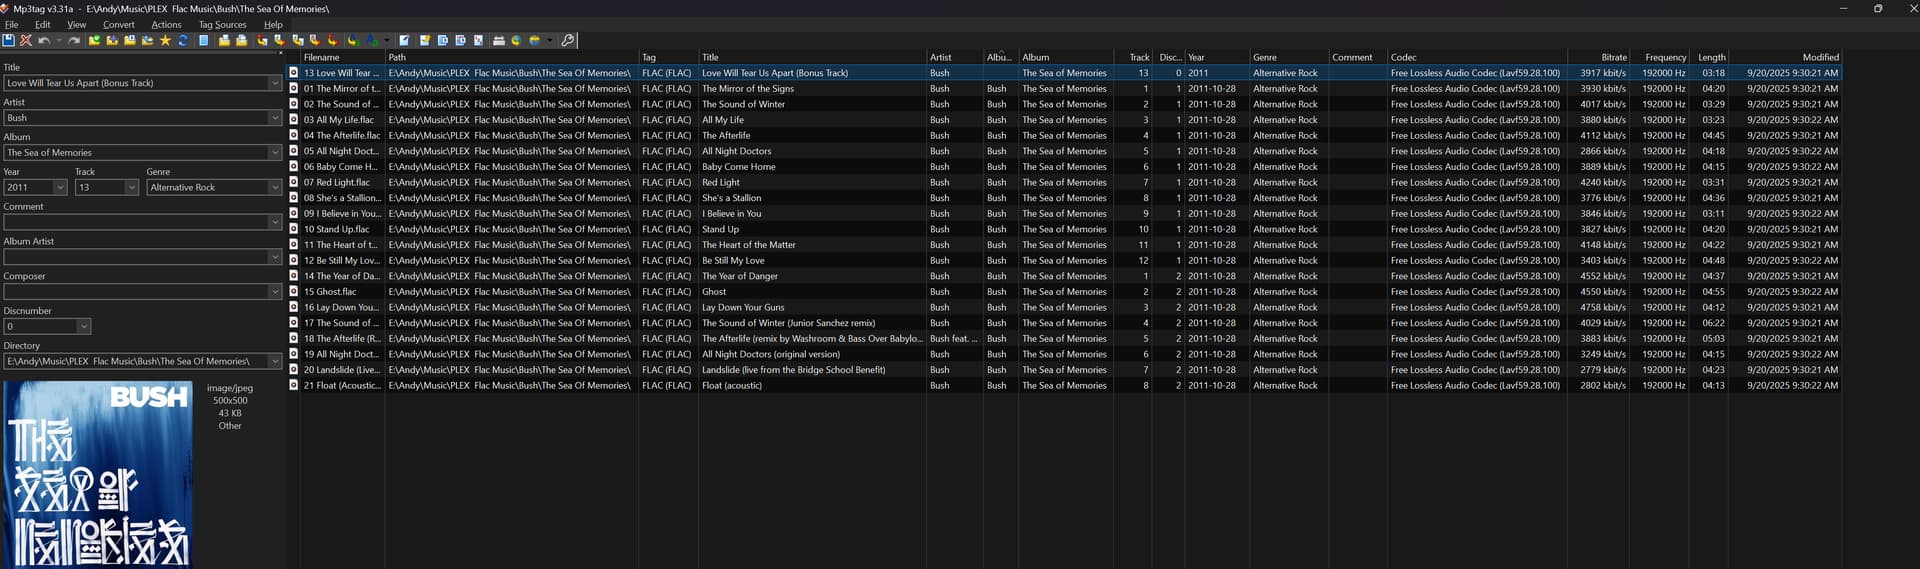This screenshot has width=1920, height=569.
Task: Open the Help menu
Action: click(x=273, y=24)
